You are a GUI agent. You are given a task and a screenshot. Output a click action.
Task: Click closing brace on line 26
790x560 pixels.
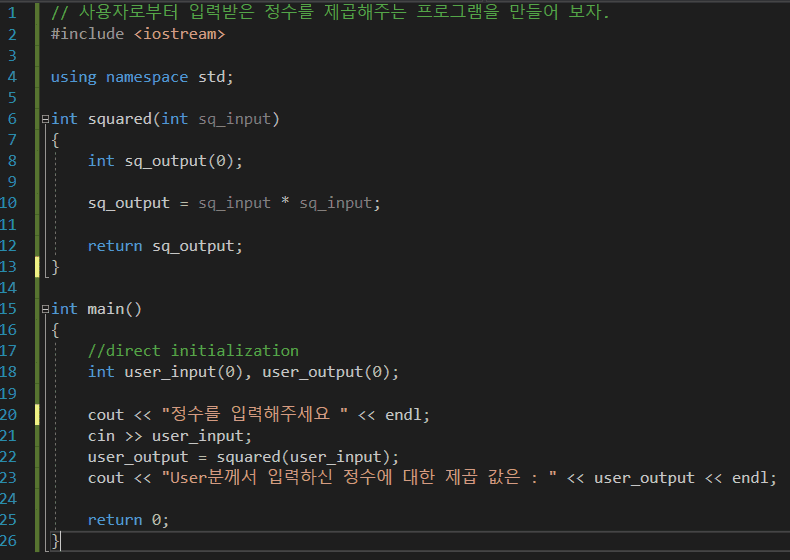(55, 541)
